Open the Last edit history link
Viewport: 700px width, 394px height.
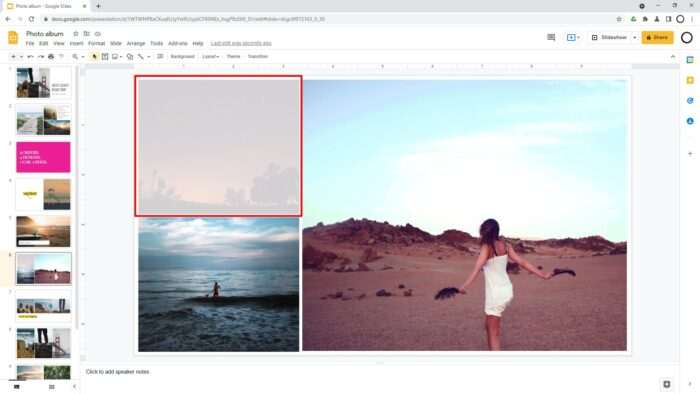pos(241,44)
